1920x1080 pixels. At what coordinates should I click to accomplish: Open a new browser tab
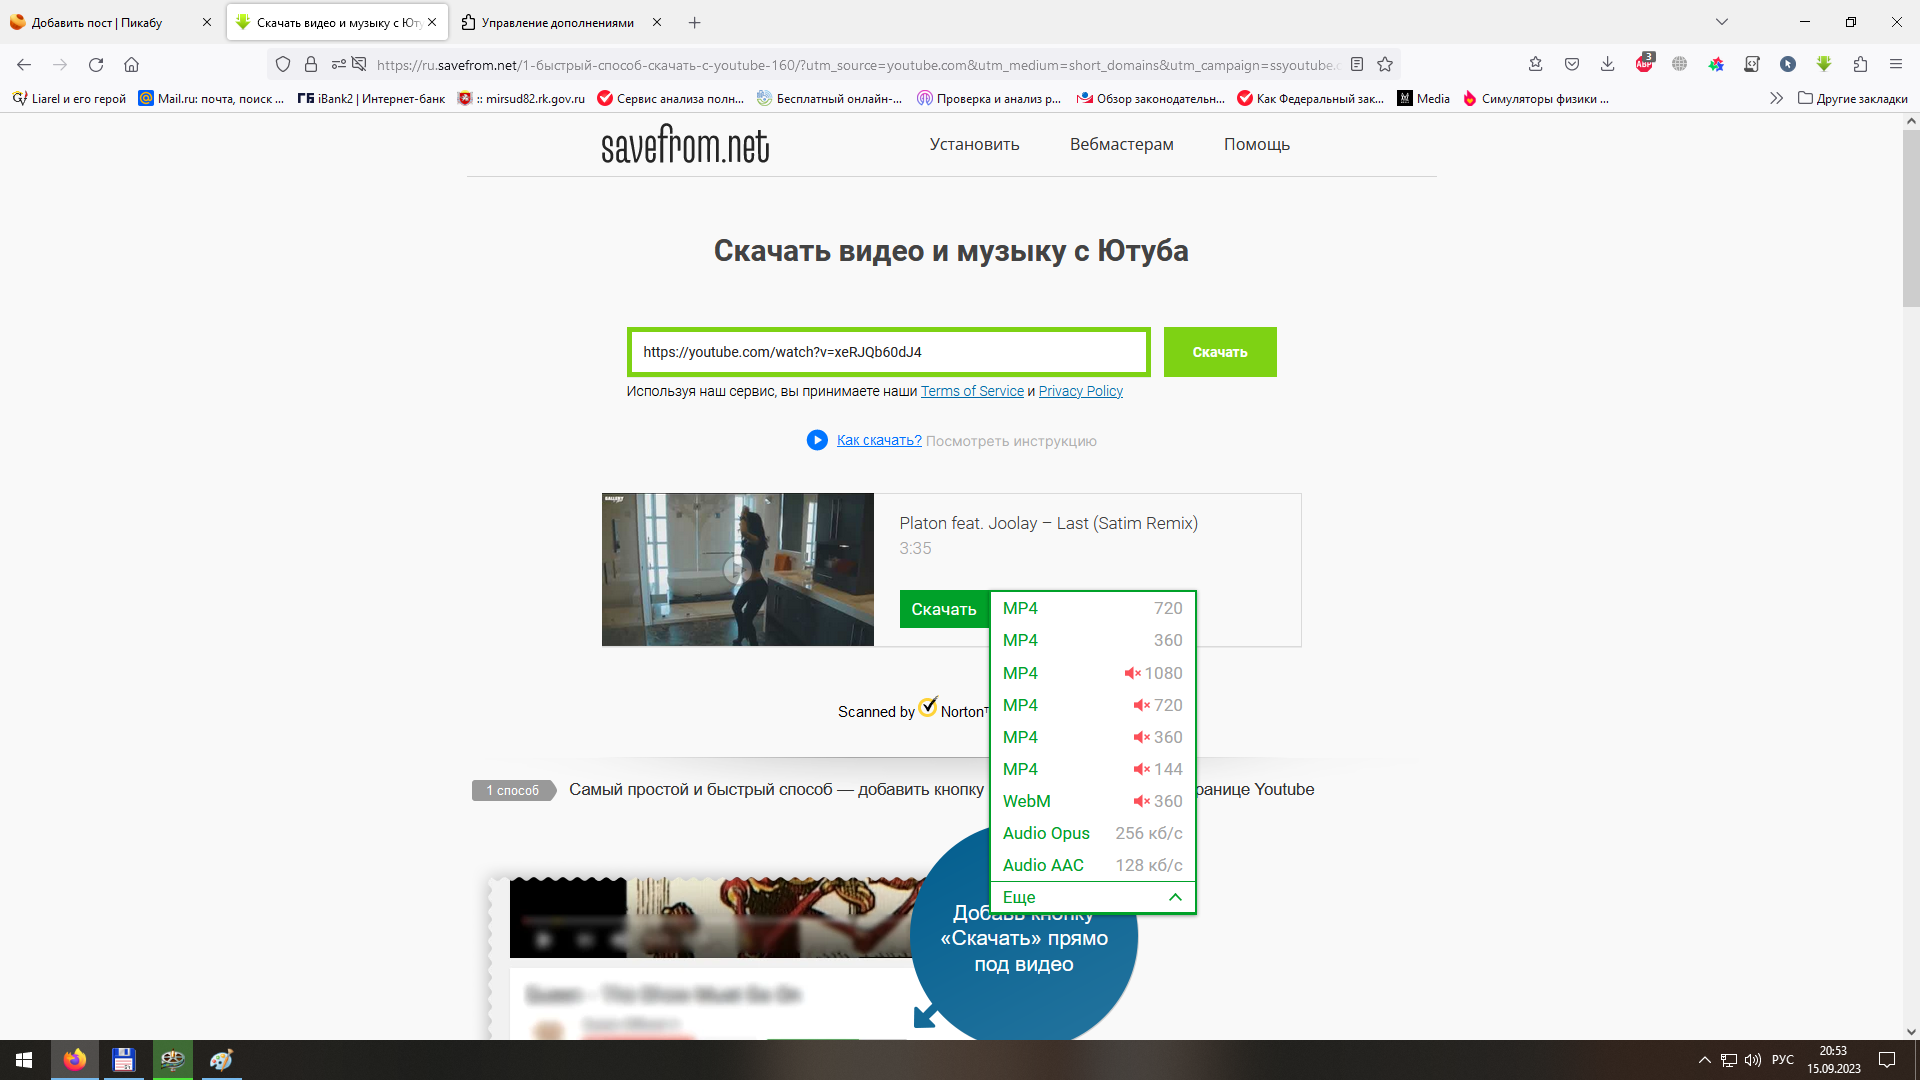[x=695, y=22]
